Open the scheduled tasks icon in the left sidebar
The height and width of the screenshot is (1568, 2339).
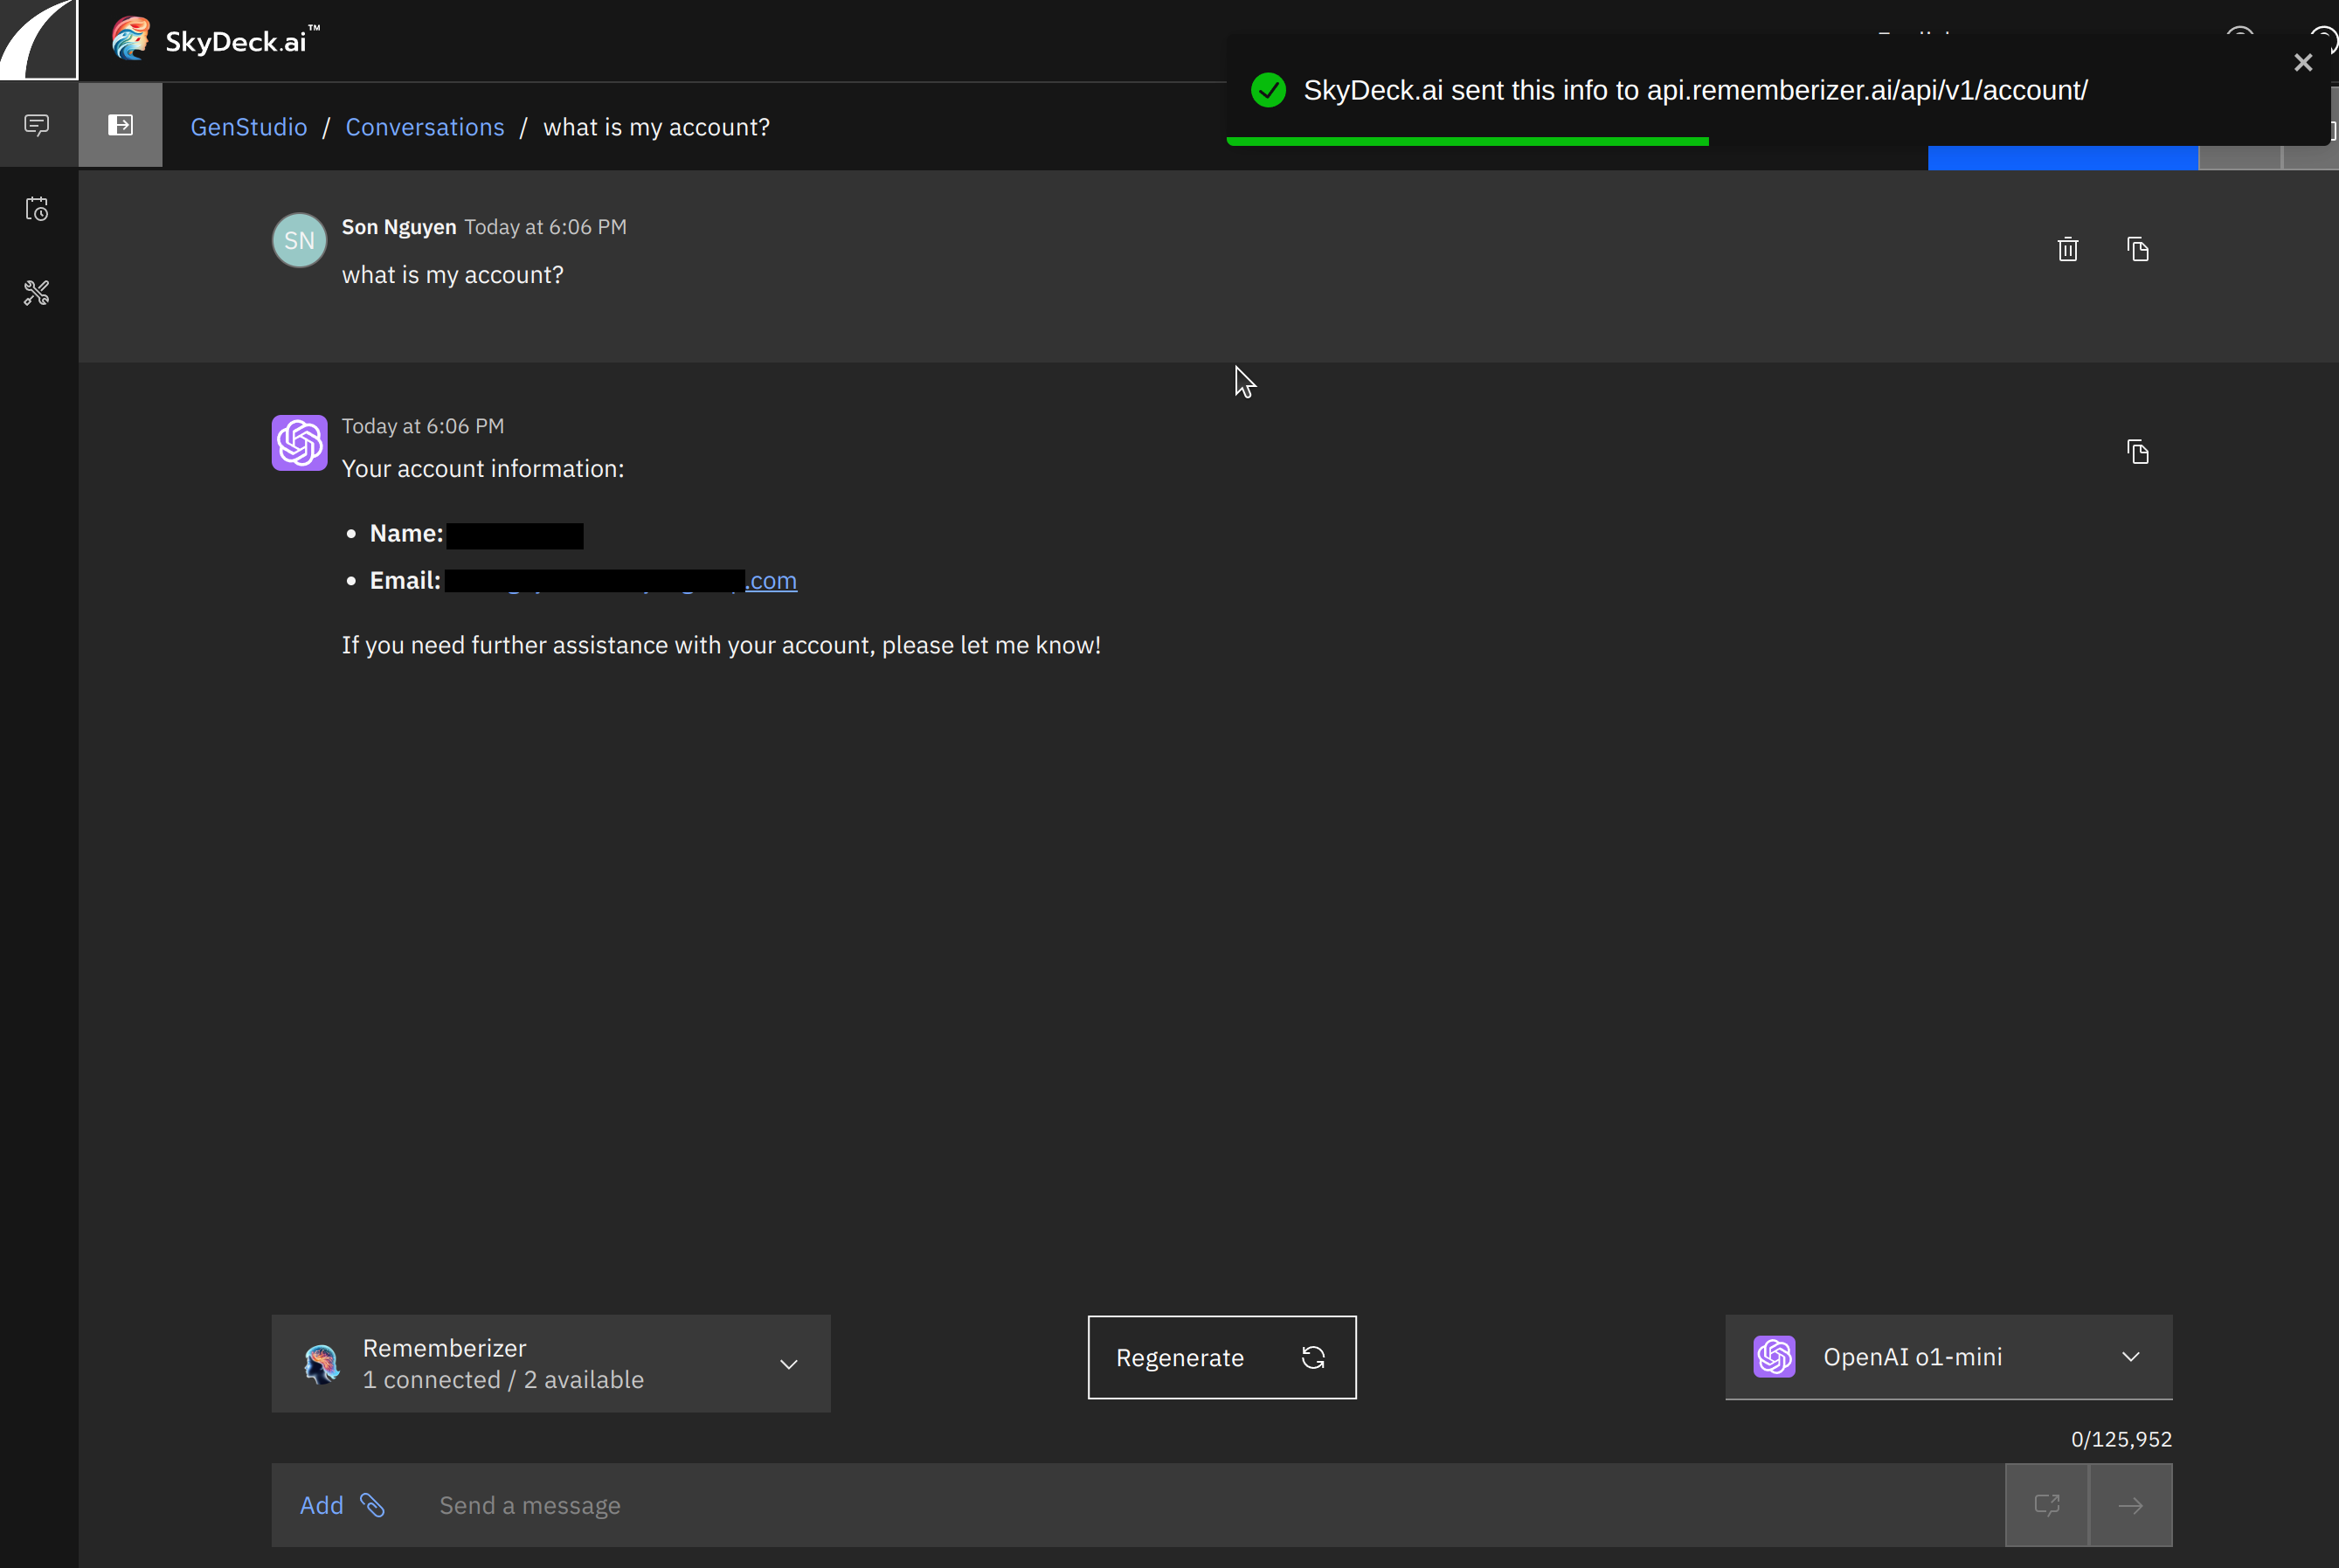[x=37, y=209]
